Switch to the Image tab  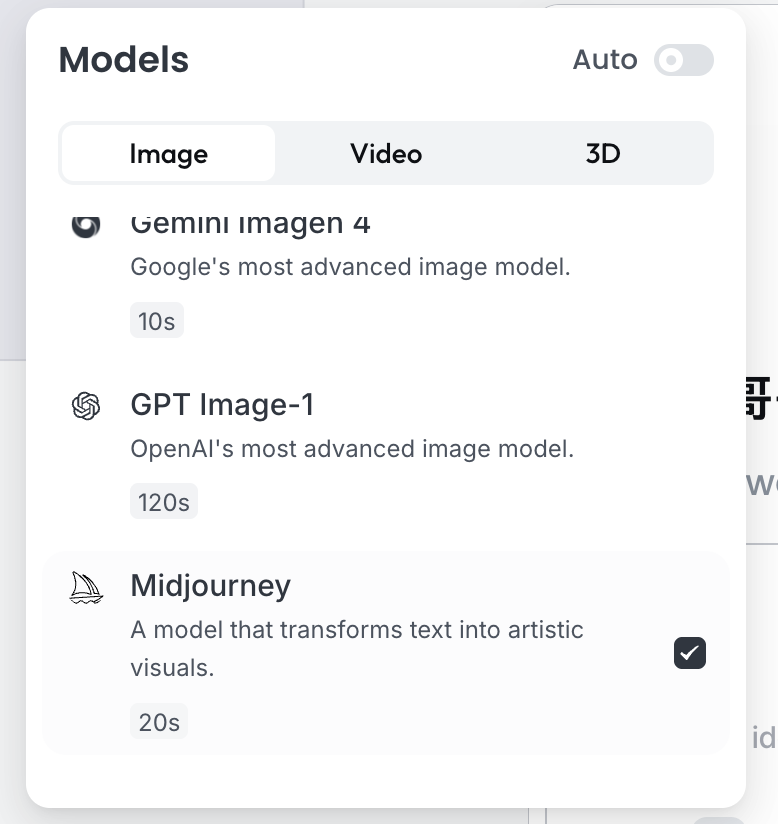168,154
